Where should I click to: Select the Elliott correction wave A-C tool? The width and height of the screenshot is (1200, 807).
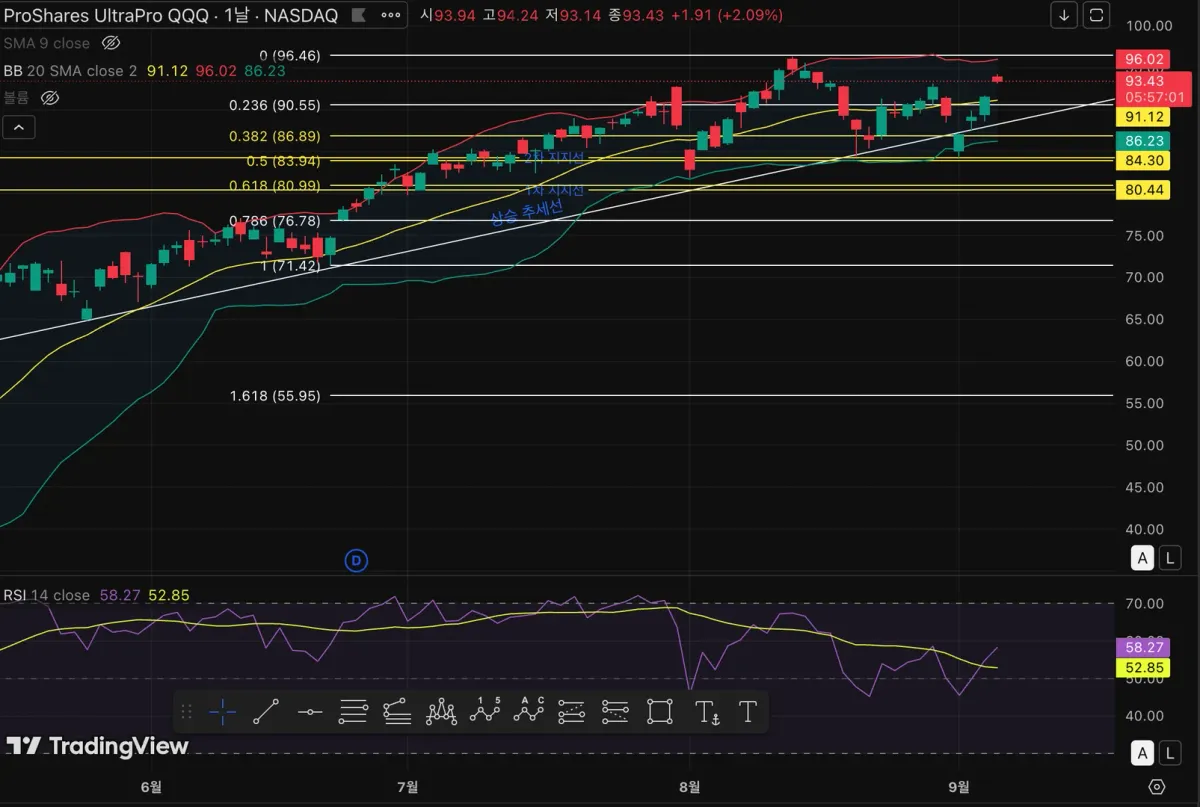529,712
